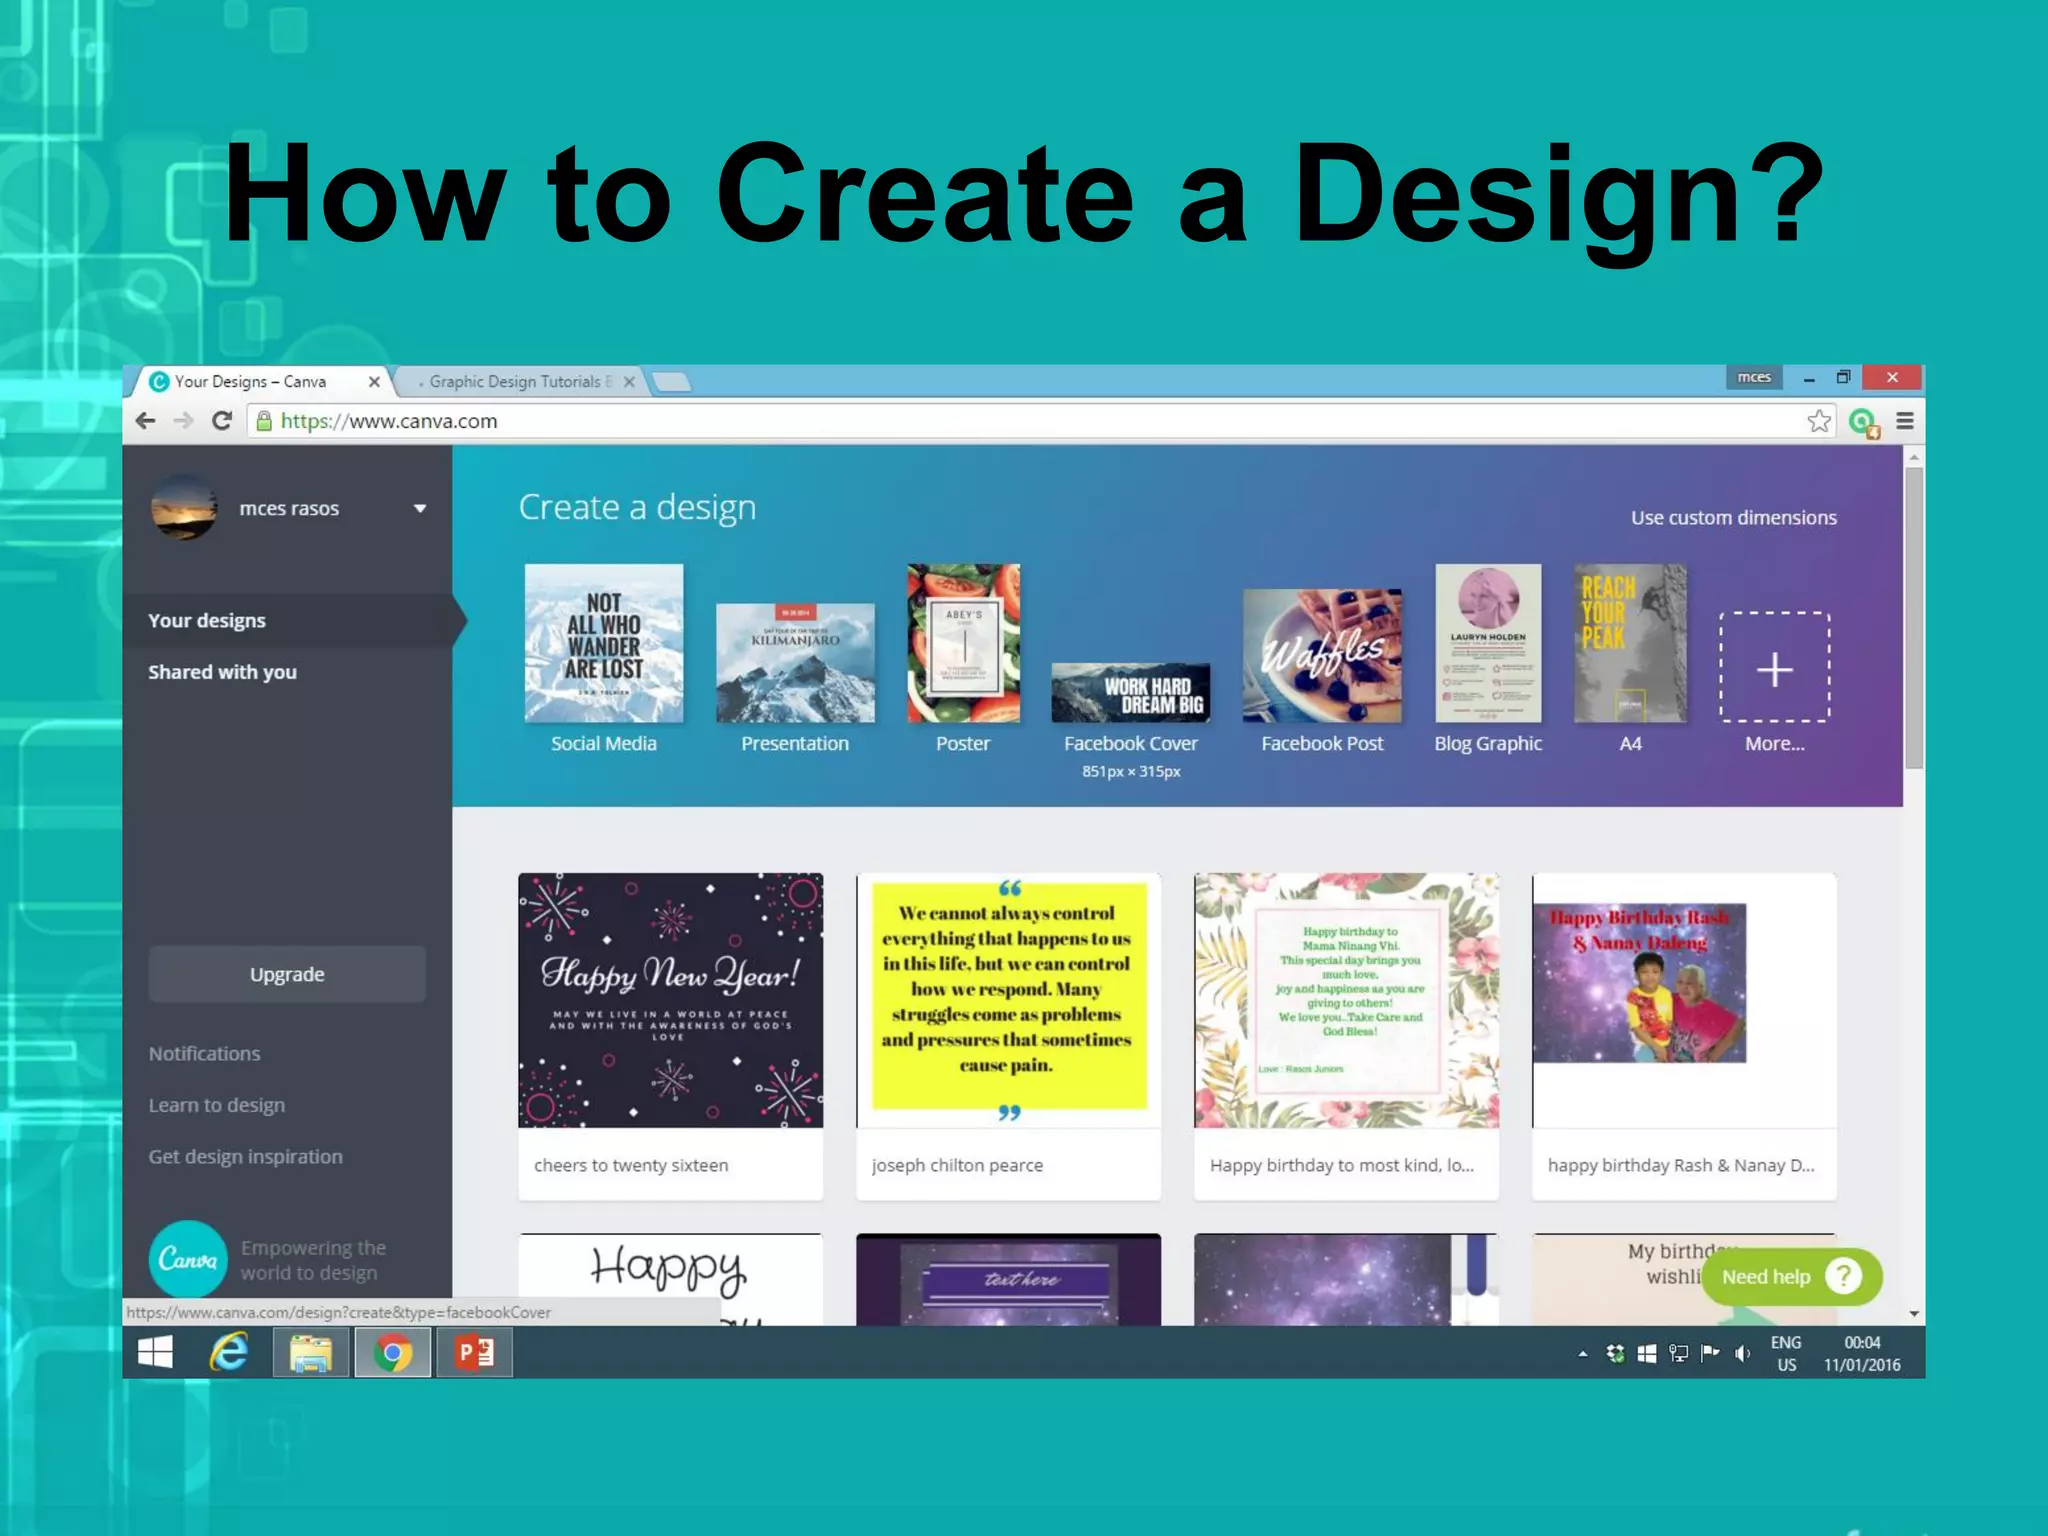Screen dimensions: 2048x1536
Task: Close the Graphic Design Tutorials tab
Action: tap(629, 382)
